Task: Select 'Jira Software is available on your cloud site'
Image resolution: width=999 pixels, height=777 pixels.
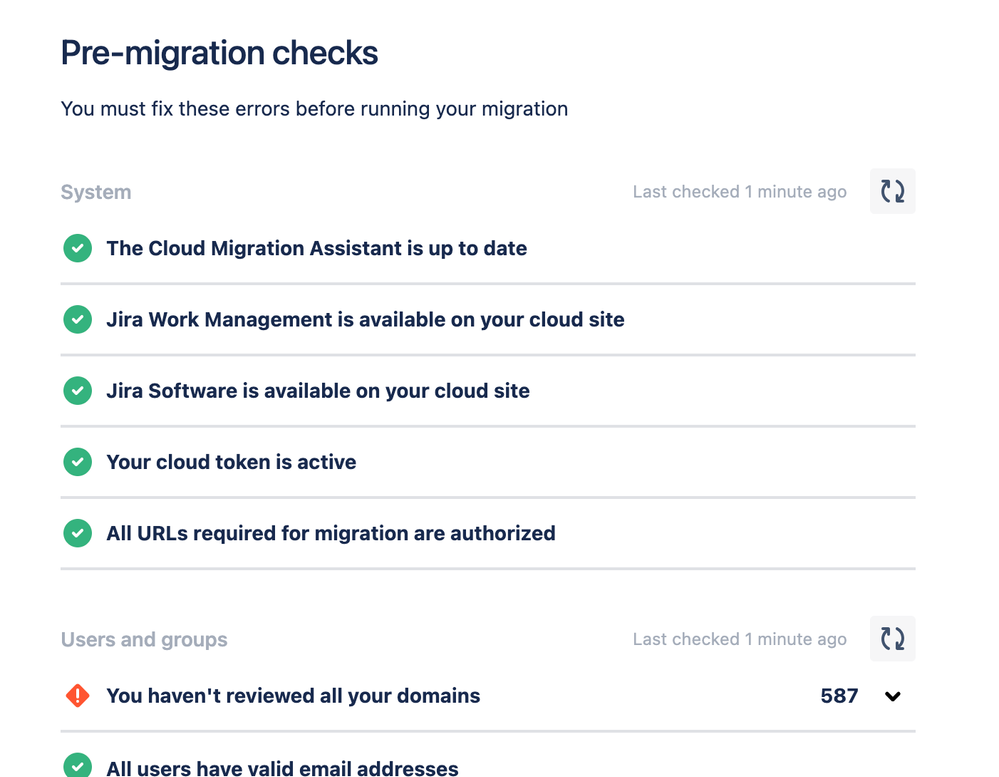Action: tap(318, 391)
